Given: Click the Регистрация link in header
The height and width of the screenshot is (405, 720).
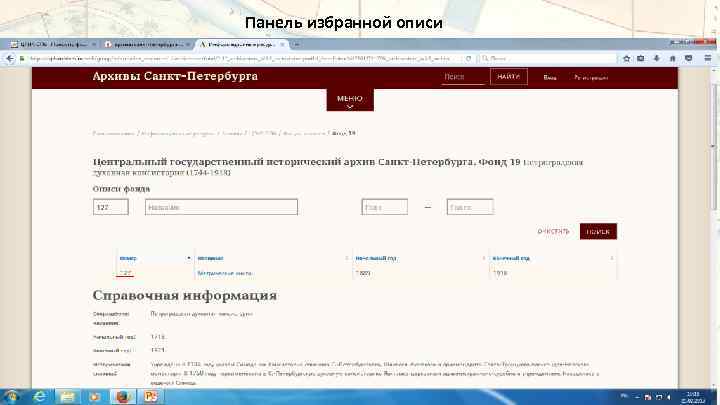Looking at the screenshot, I should 591,78.
